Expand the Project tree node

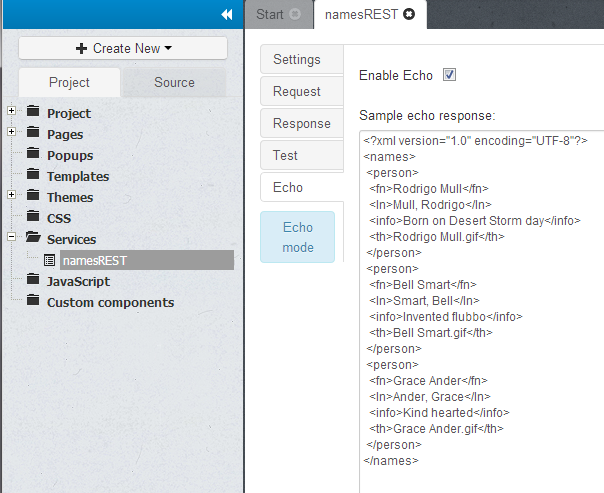[x=11, y=113]
